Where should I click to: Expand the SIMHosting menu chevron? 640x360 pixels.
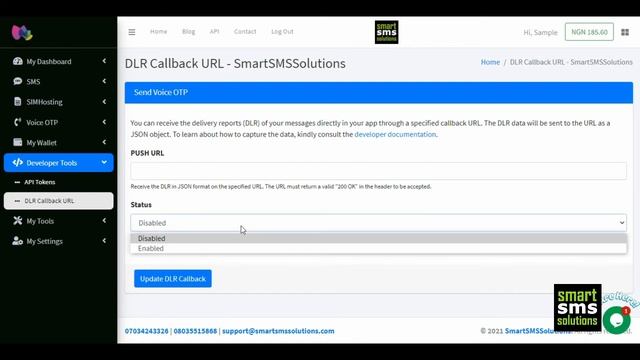coord(104,101)
